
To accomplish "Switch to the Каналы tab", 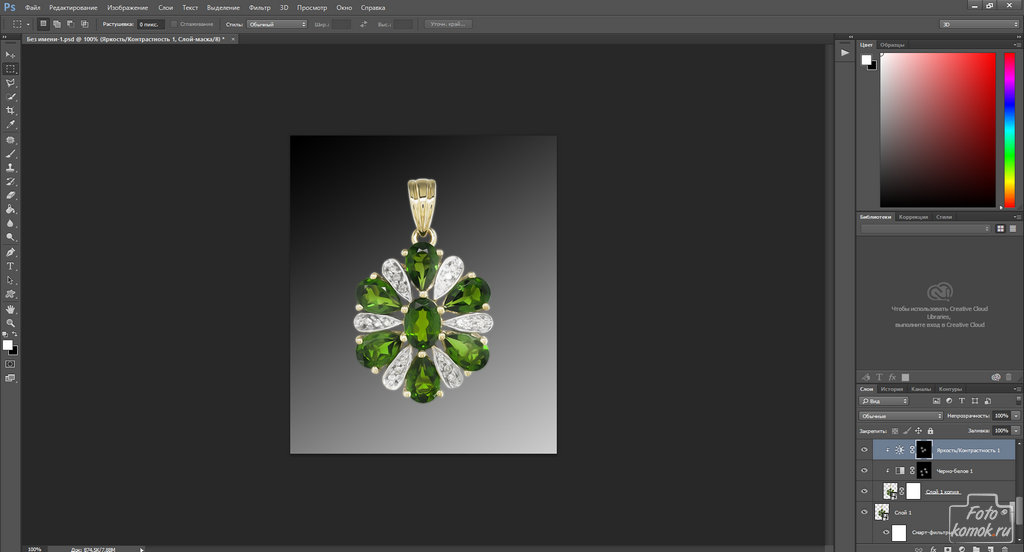I will [921, 389].
